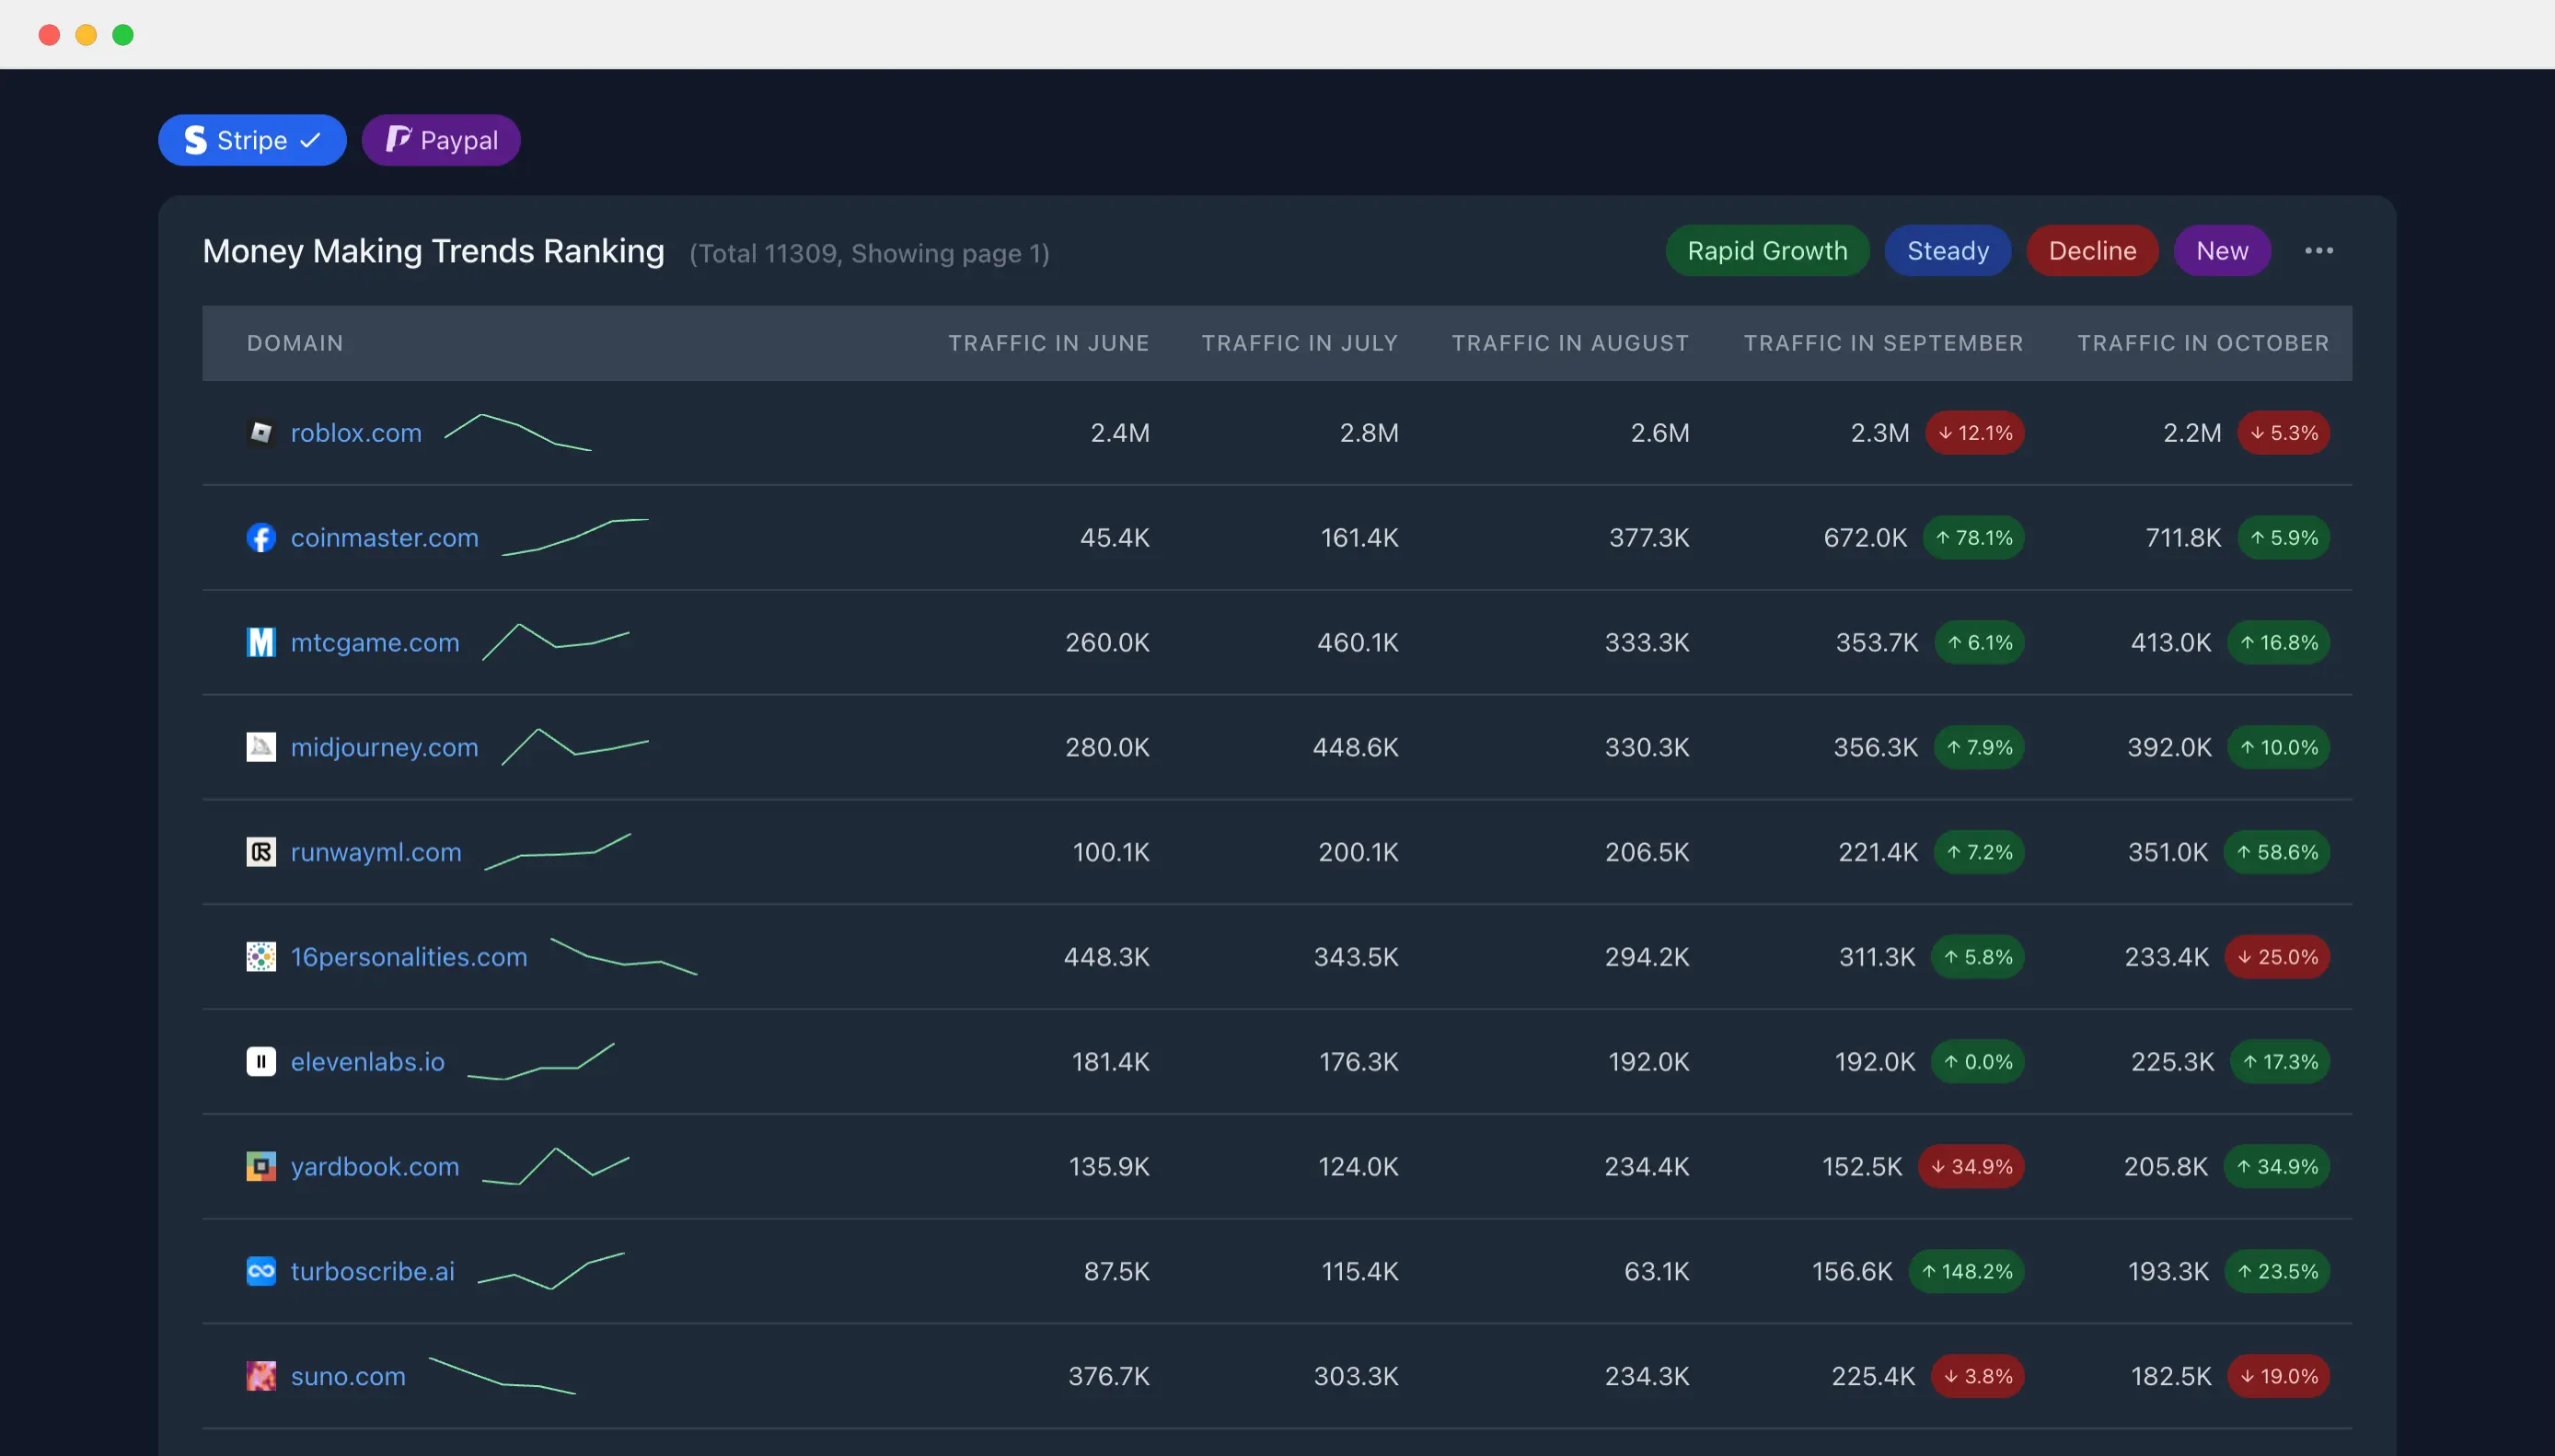Expand the page navigation dropdown
2555x1456 pixels.
[x=2318, y=249]
